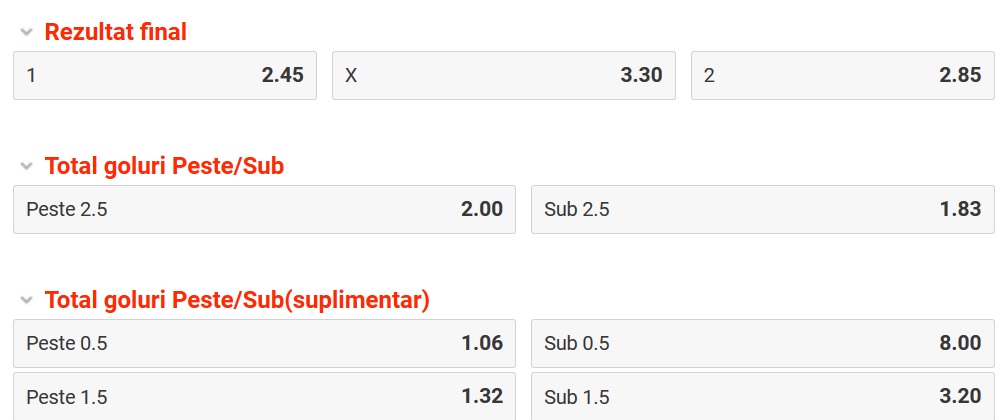Click the 3.30 odds value
Screen dimensions: 1001x420
(x=641, y=75)
